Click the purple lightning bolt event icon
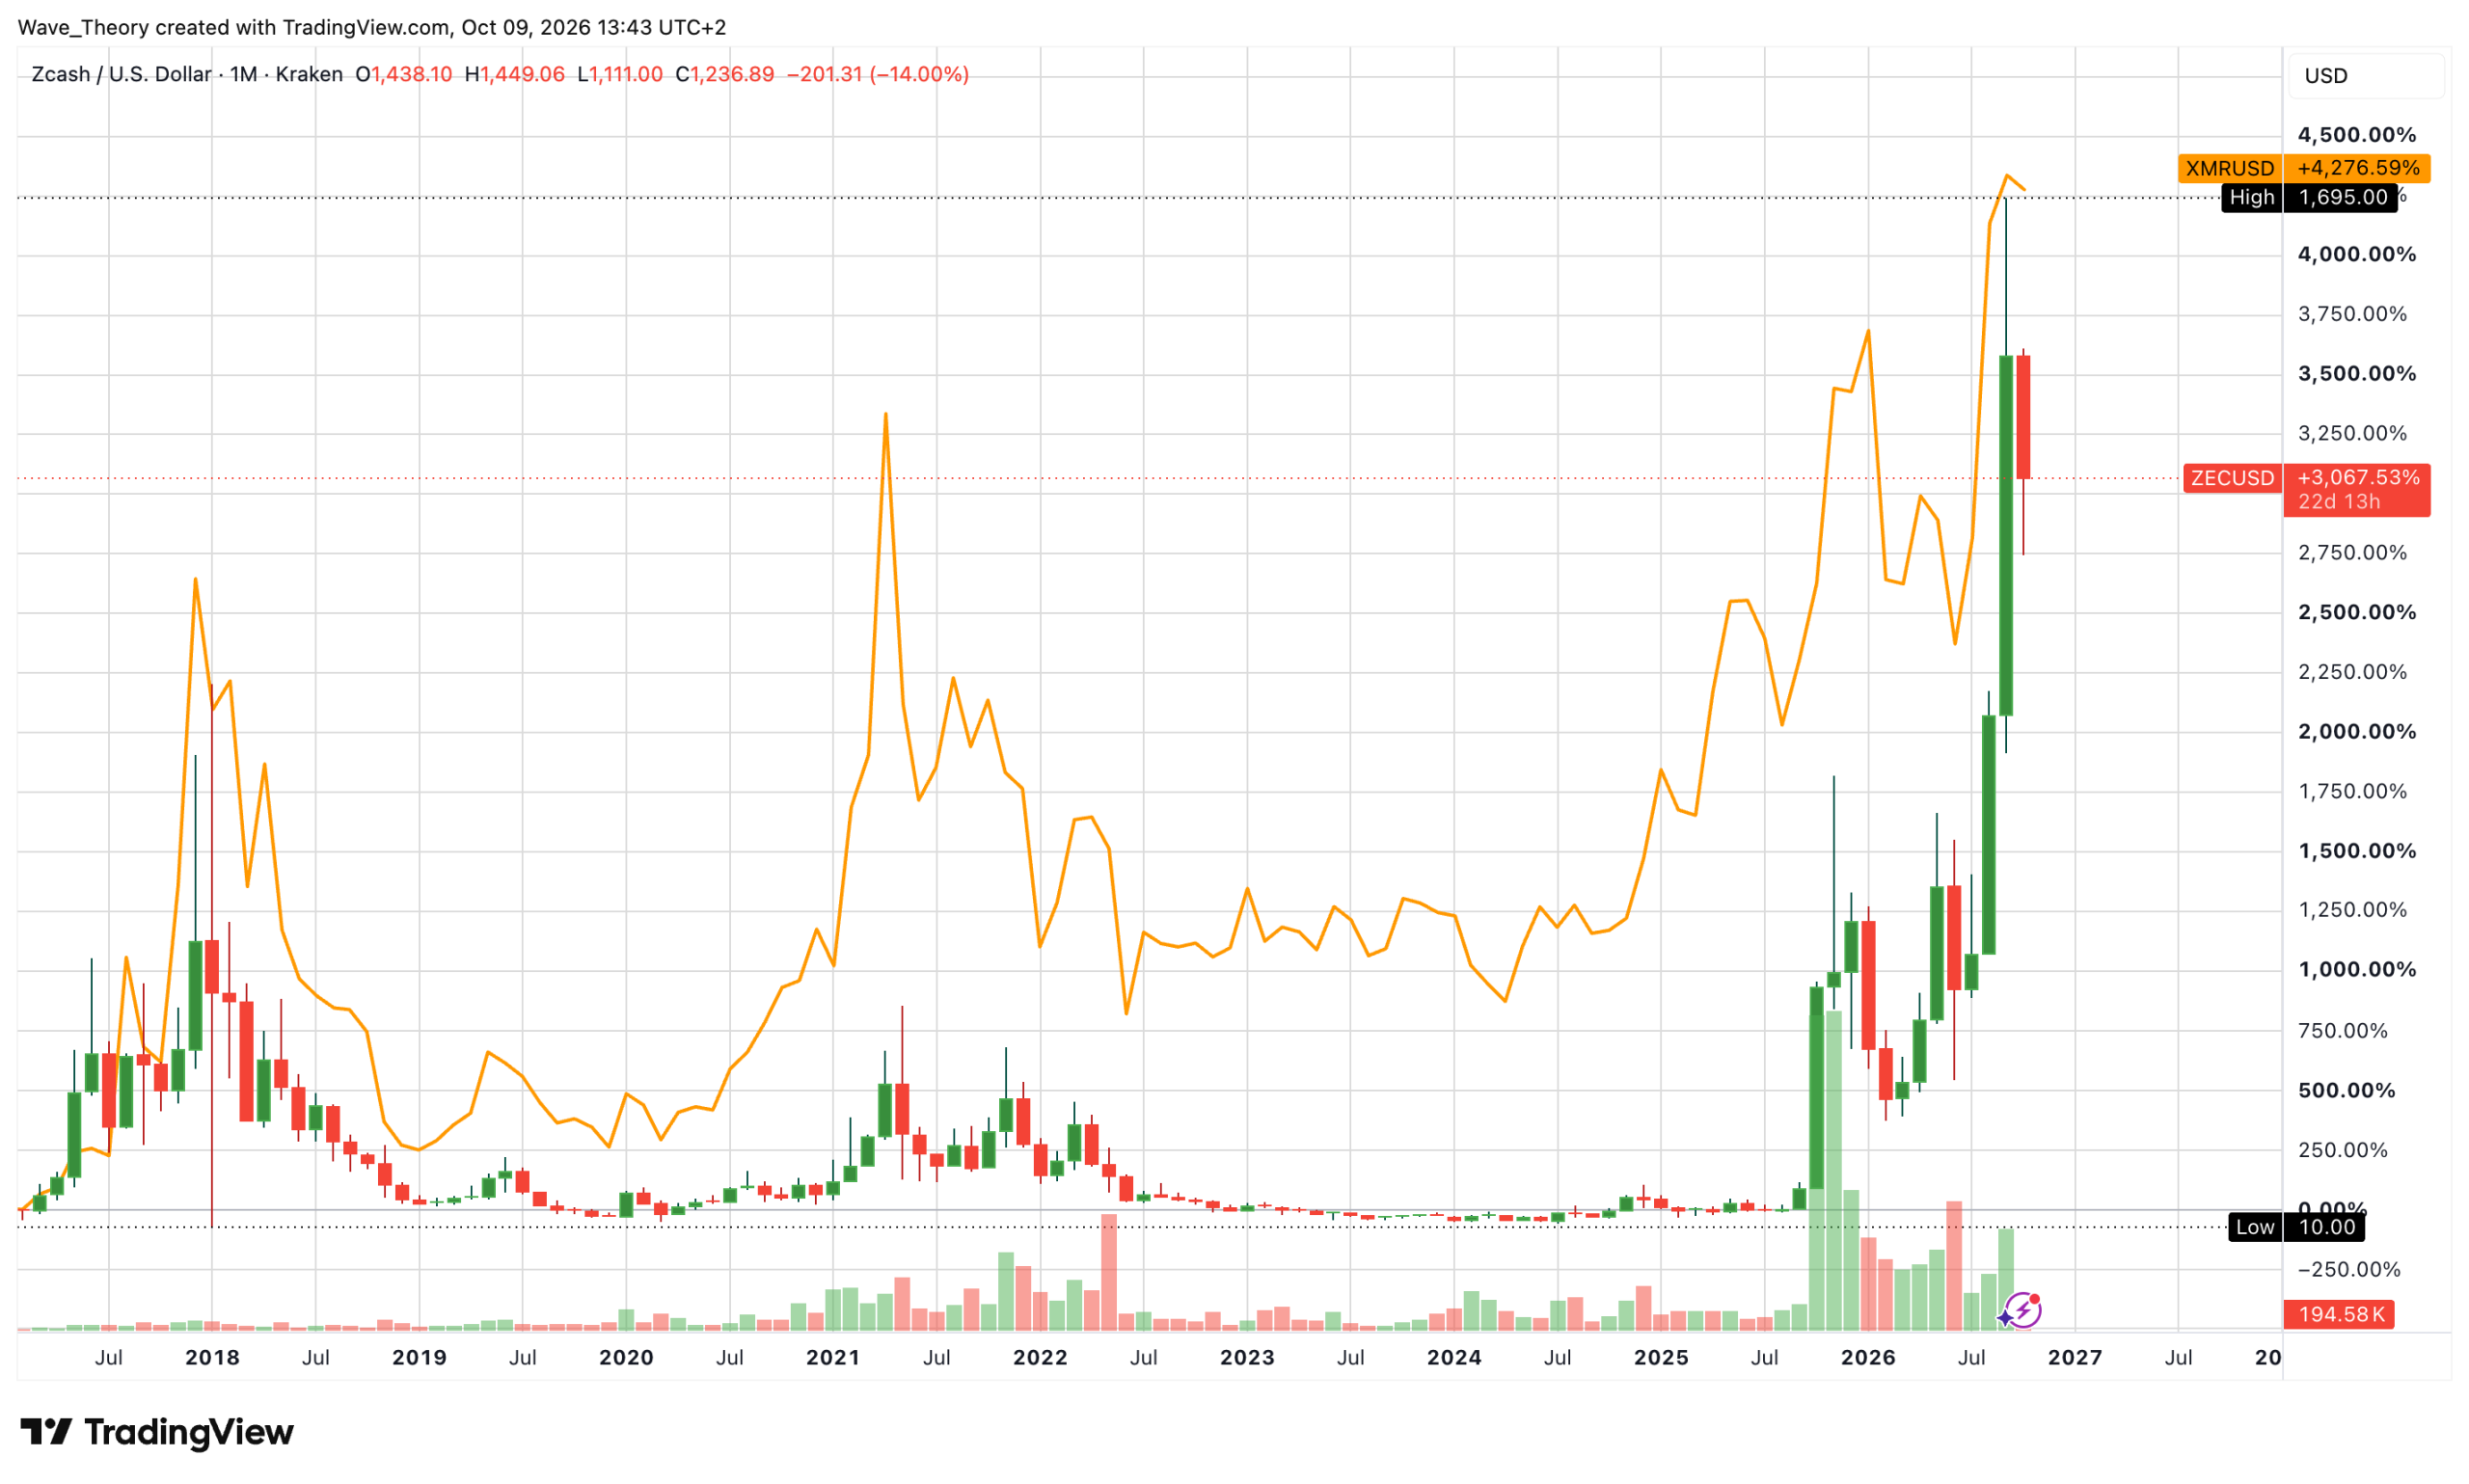Viewport: 2469px width, 1484px height. coord(2022,1309)
